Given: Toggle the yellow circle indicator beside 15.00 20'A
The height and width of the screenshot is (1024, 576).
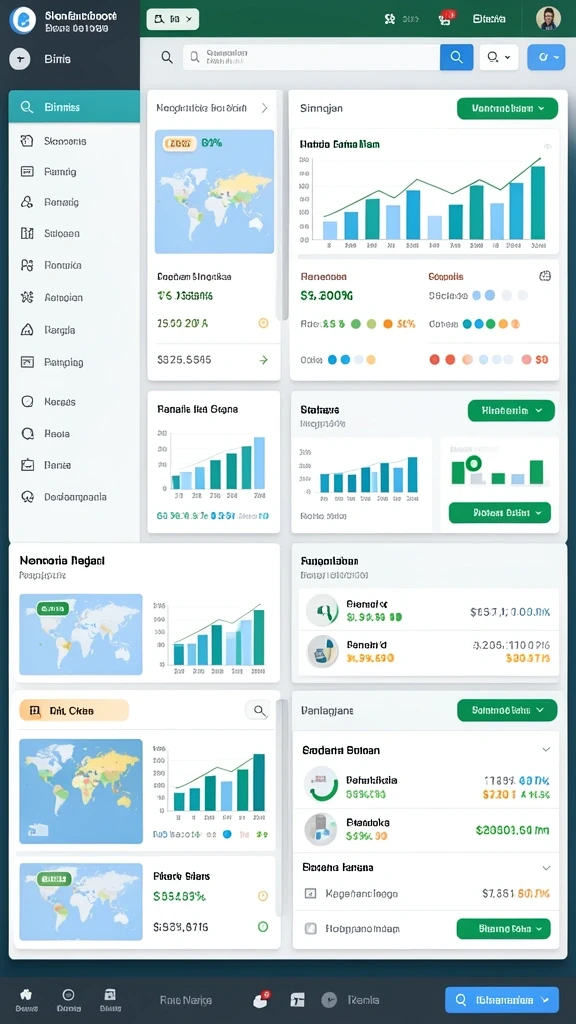Looking at the screenshot, I should point(263,323).
